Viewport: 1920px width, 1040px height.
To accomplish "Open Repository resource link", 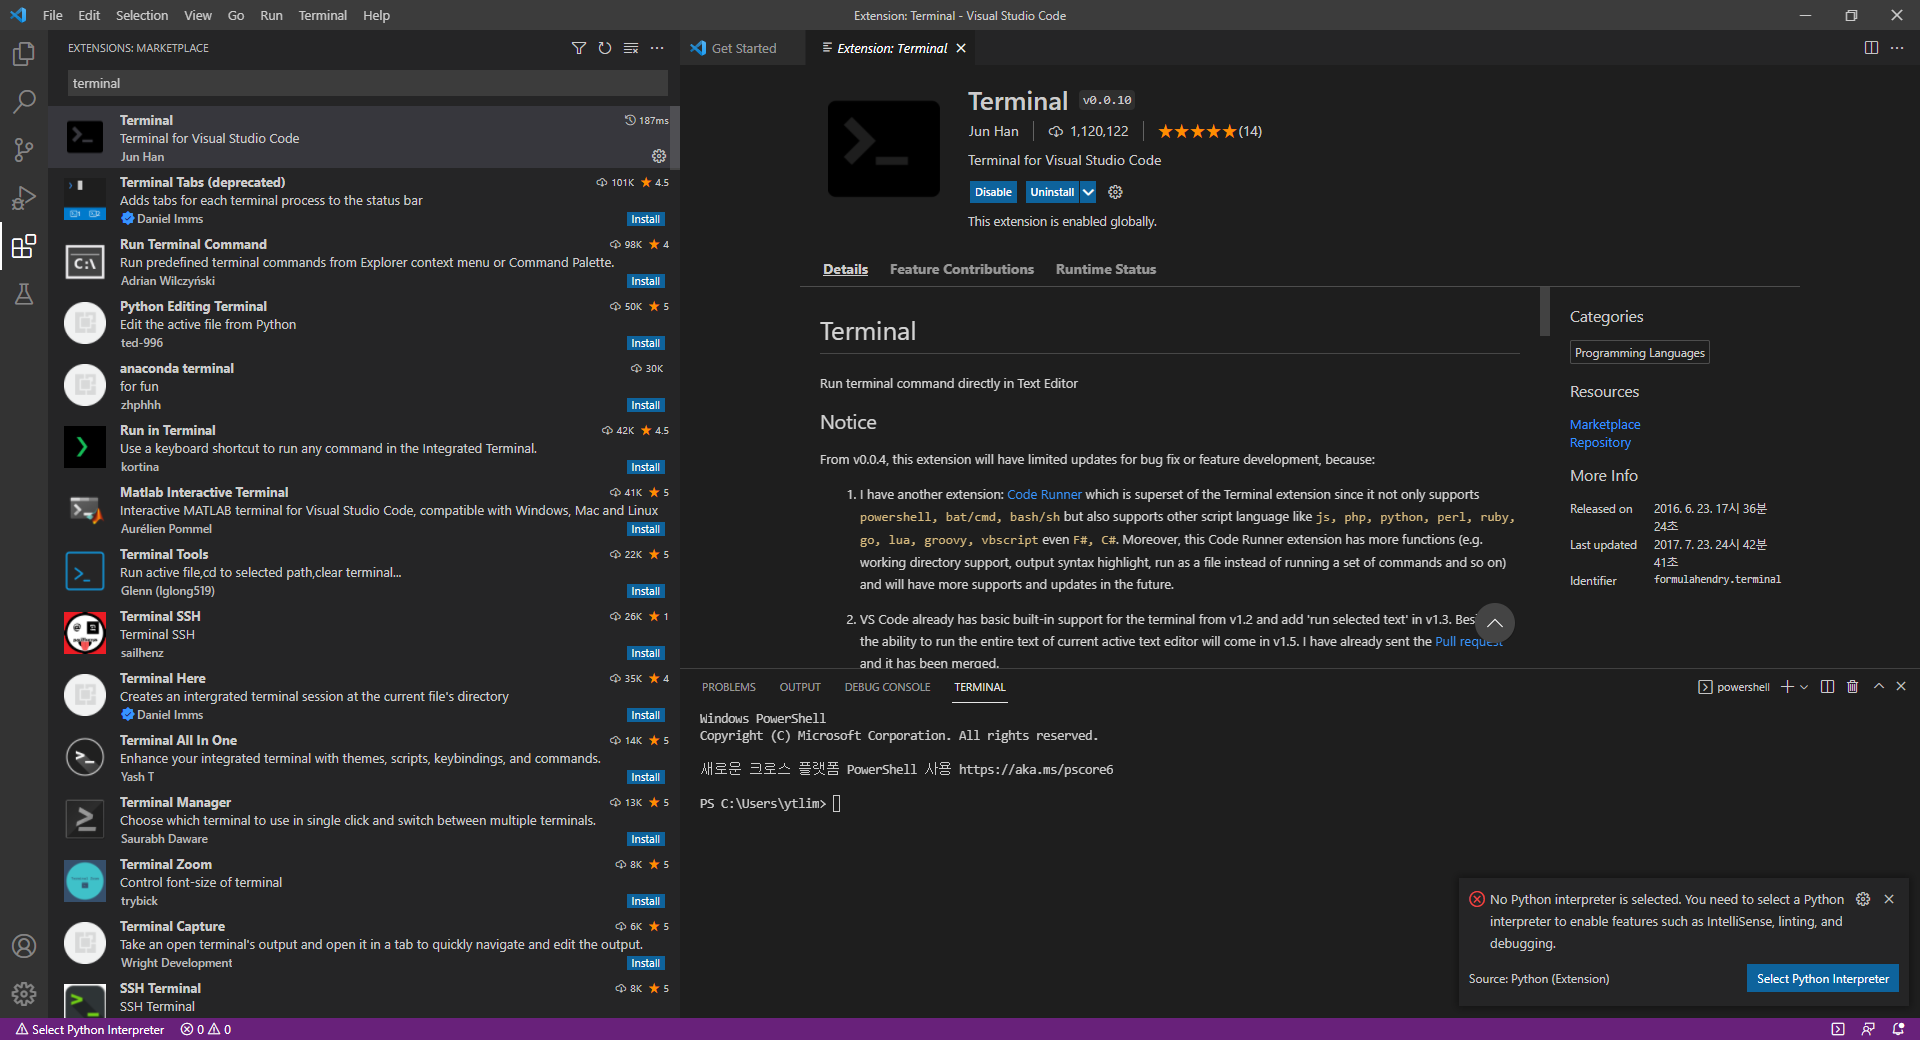I will [1600, 443].
